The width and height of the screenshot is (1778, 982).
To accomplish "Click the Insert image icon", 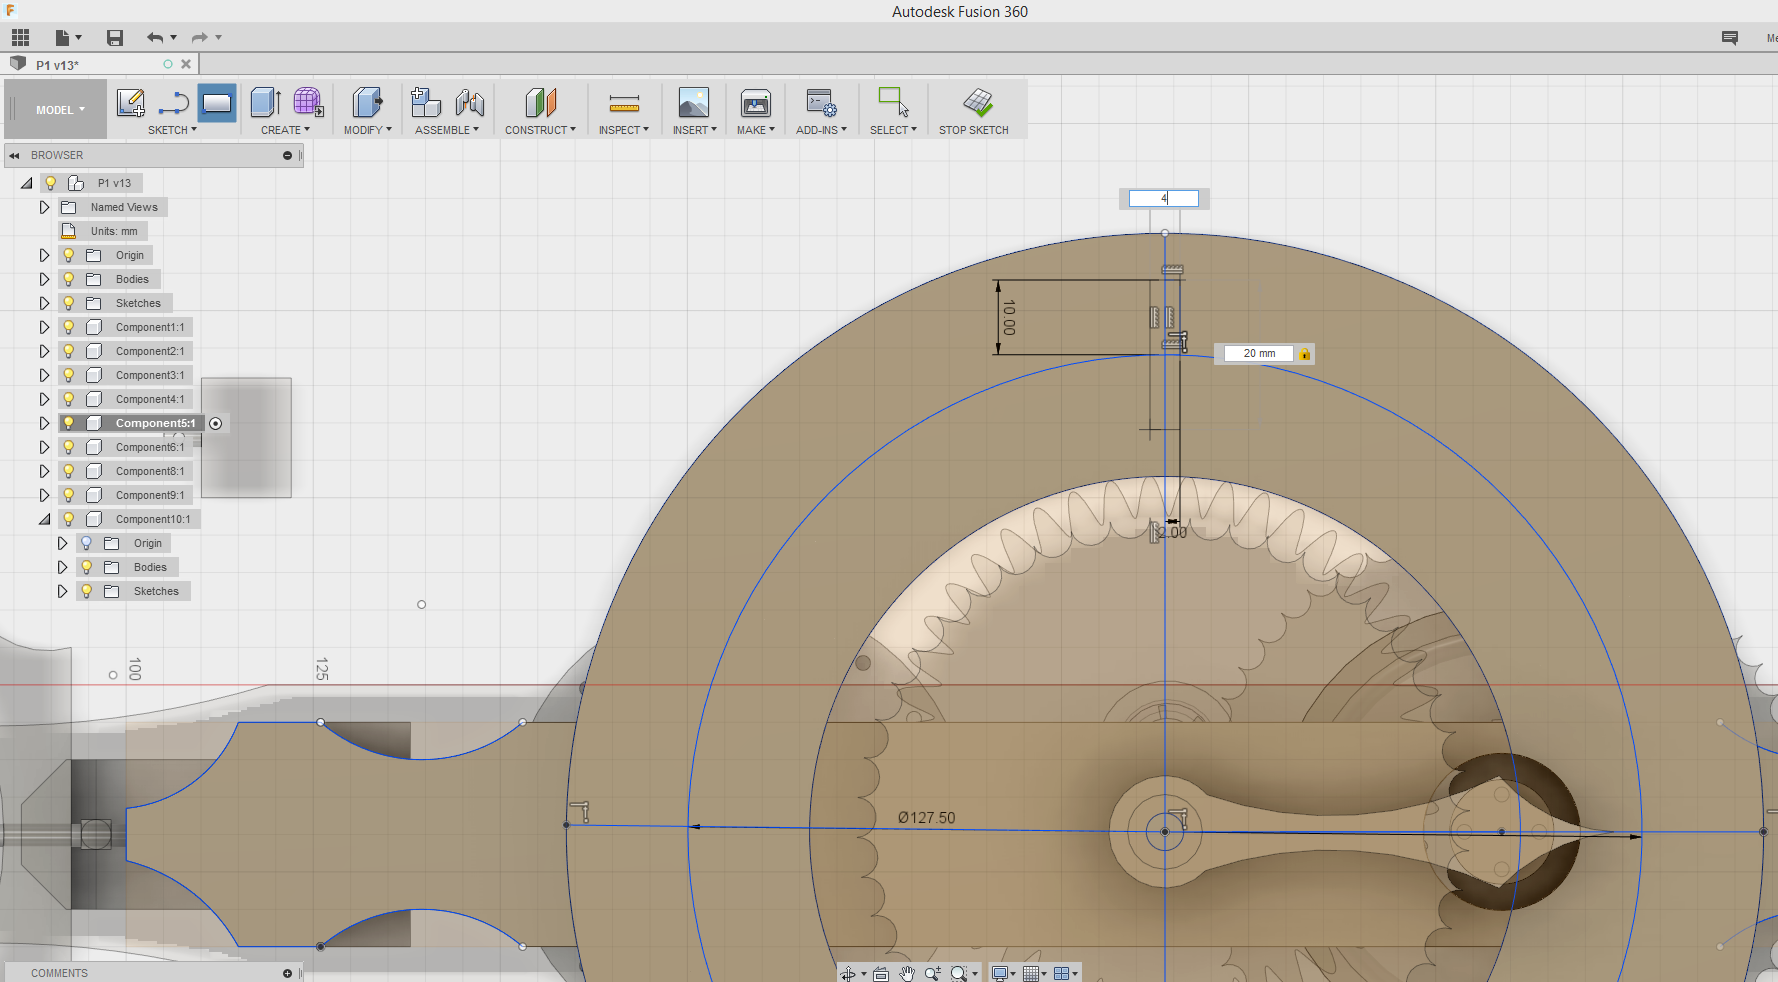I will [x=694, y=102].
